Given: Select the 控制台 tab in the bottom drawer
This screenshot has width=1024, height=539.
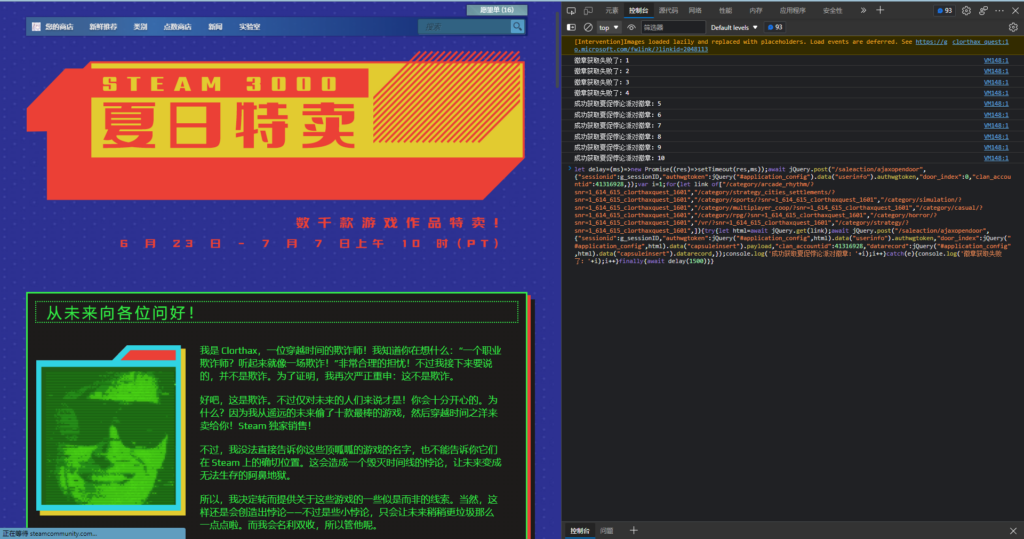Looking at the screenshot, I should 580,531.
